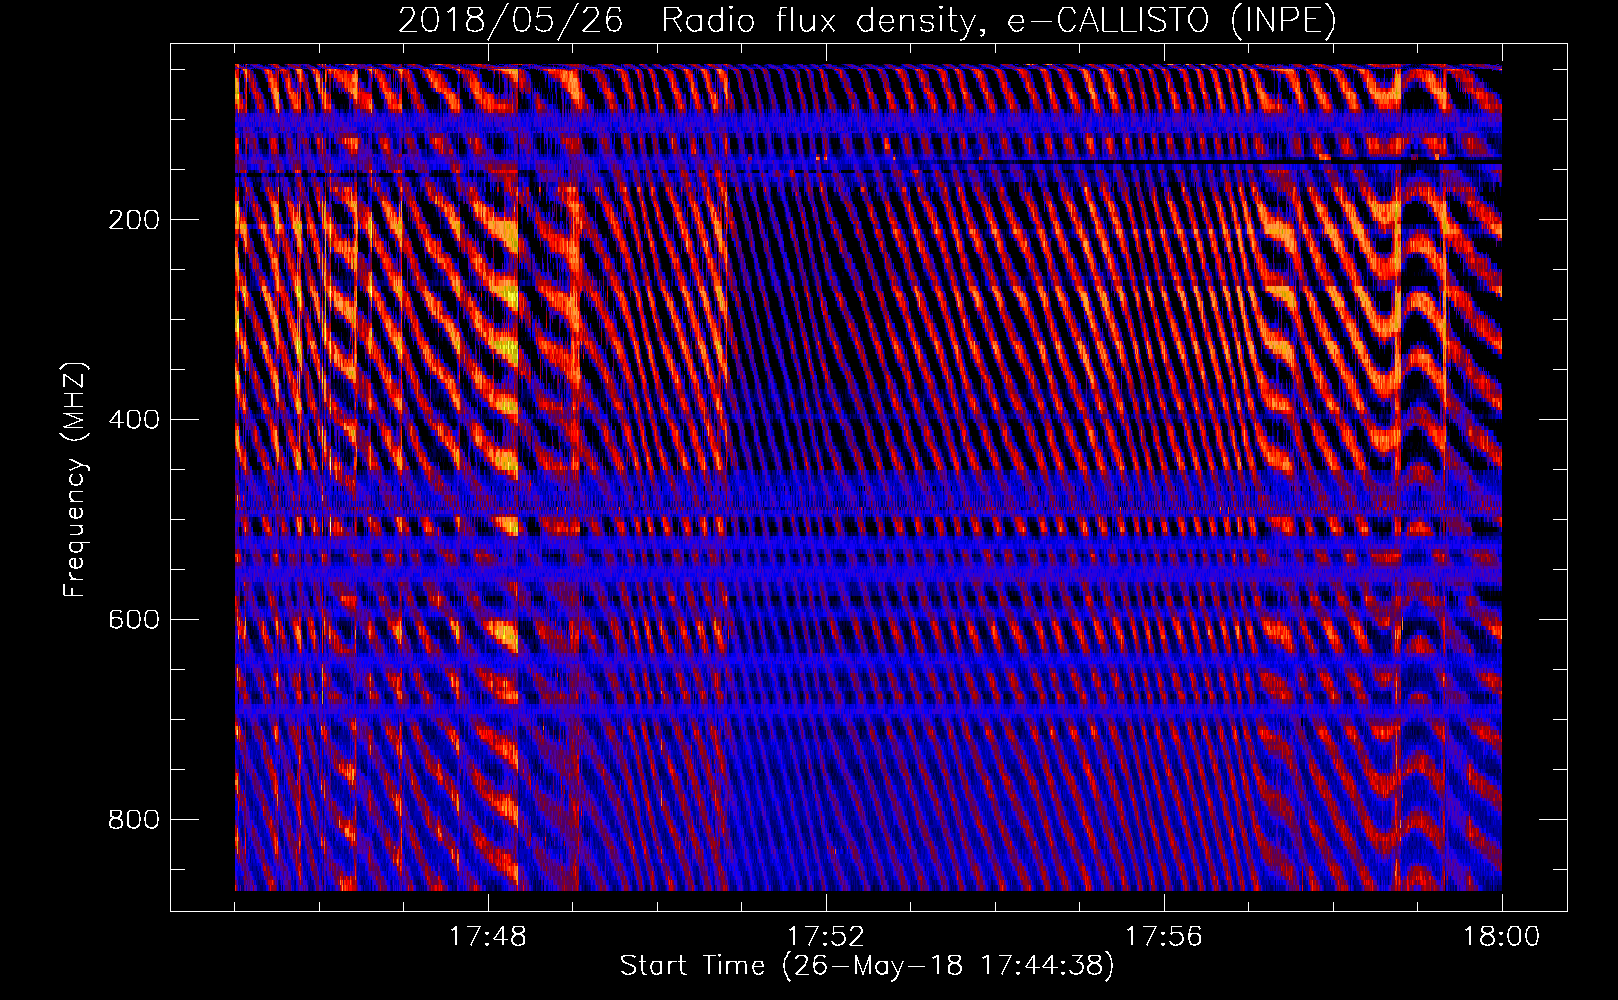
Task: Click the 17:56 time tick label
Action: [1164, 937]
